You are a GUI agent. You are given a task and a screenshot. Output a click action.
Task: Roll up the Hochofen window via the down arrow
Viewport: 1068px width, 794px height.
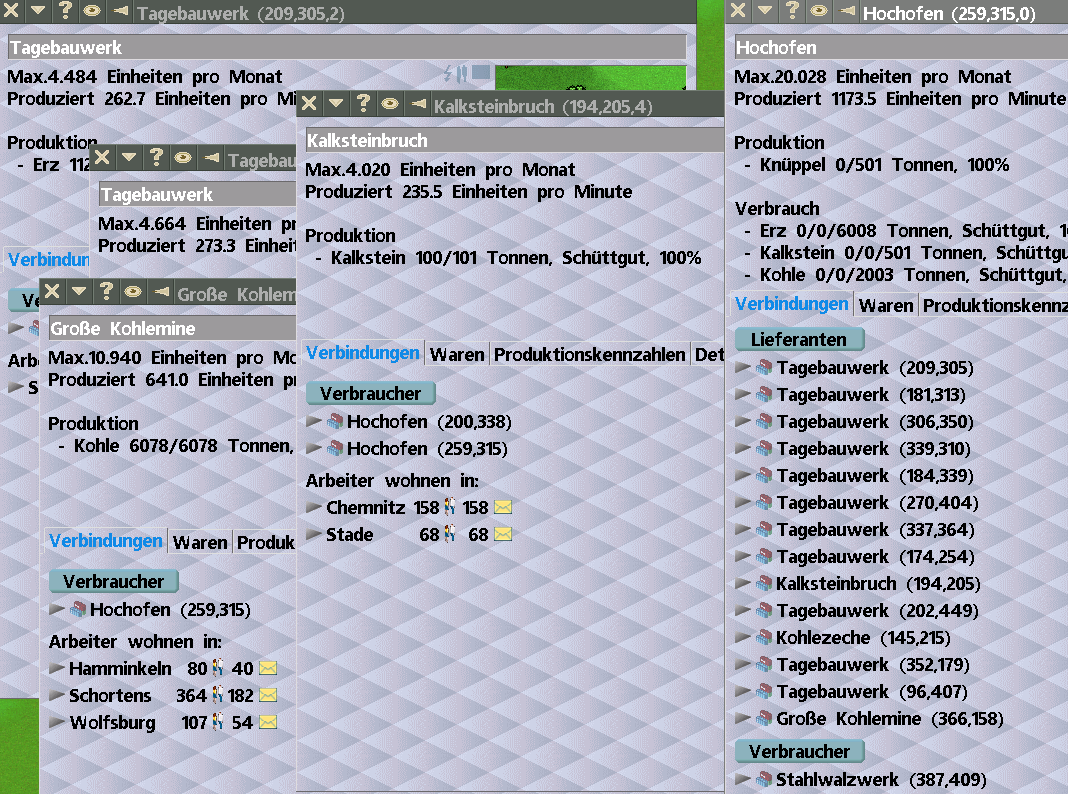765,11
